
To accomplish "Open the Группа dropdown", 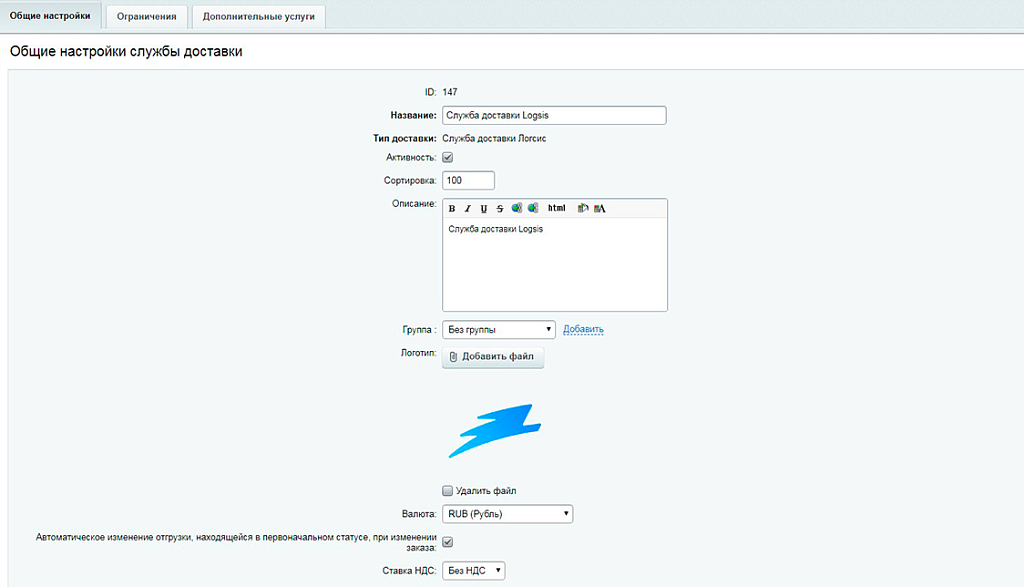I will pos(498,329).
